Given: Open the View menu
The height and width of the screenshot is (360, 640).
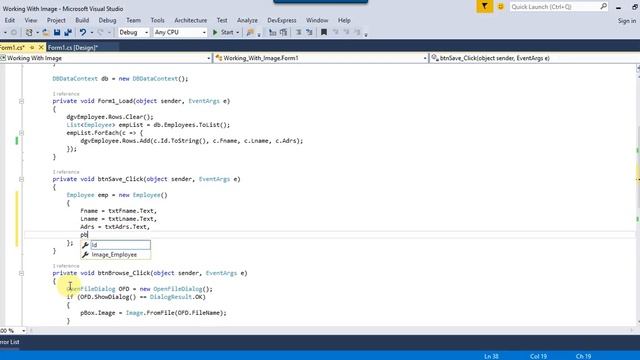Looking at the screenshot, I should (31, 20).
